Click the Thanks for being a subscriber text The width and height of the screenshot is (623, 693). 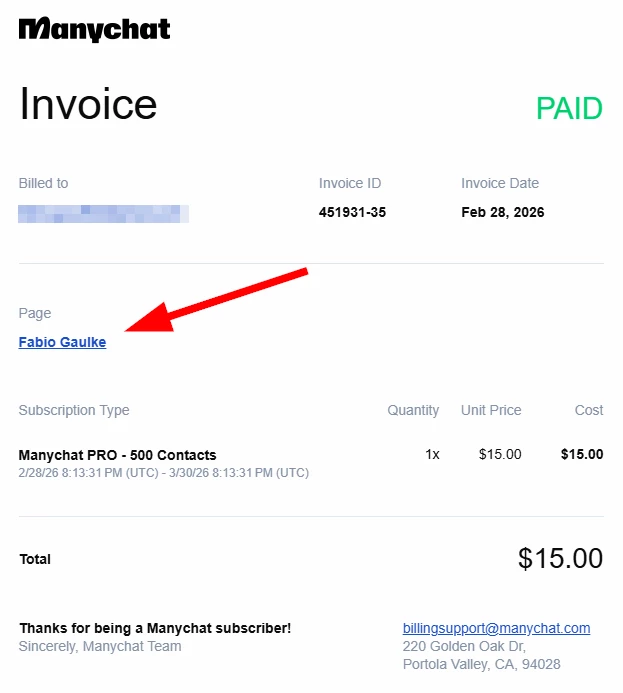[x=155, y=628]
